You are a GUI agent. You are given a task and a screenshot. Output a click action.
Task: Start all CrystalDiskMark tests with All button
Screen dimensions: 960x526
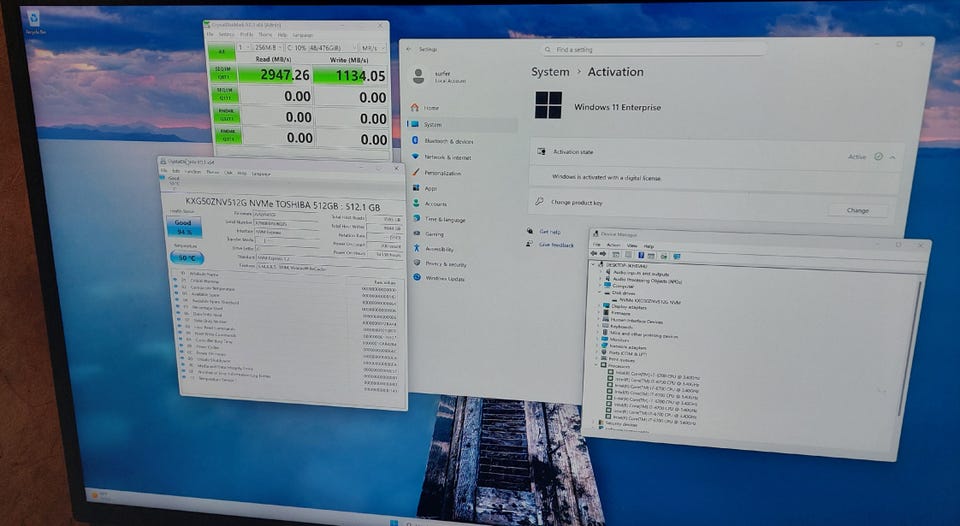click(x=222, y=52)
